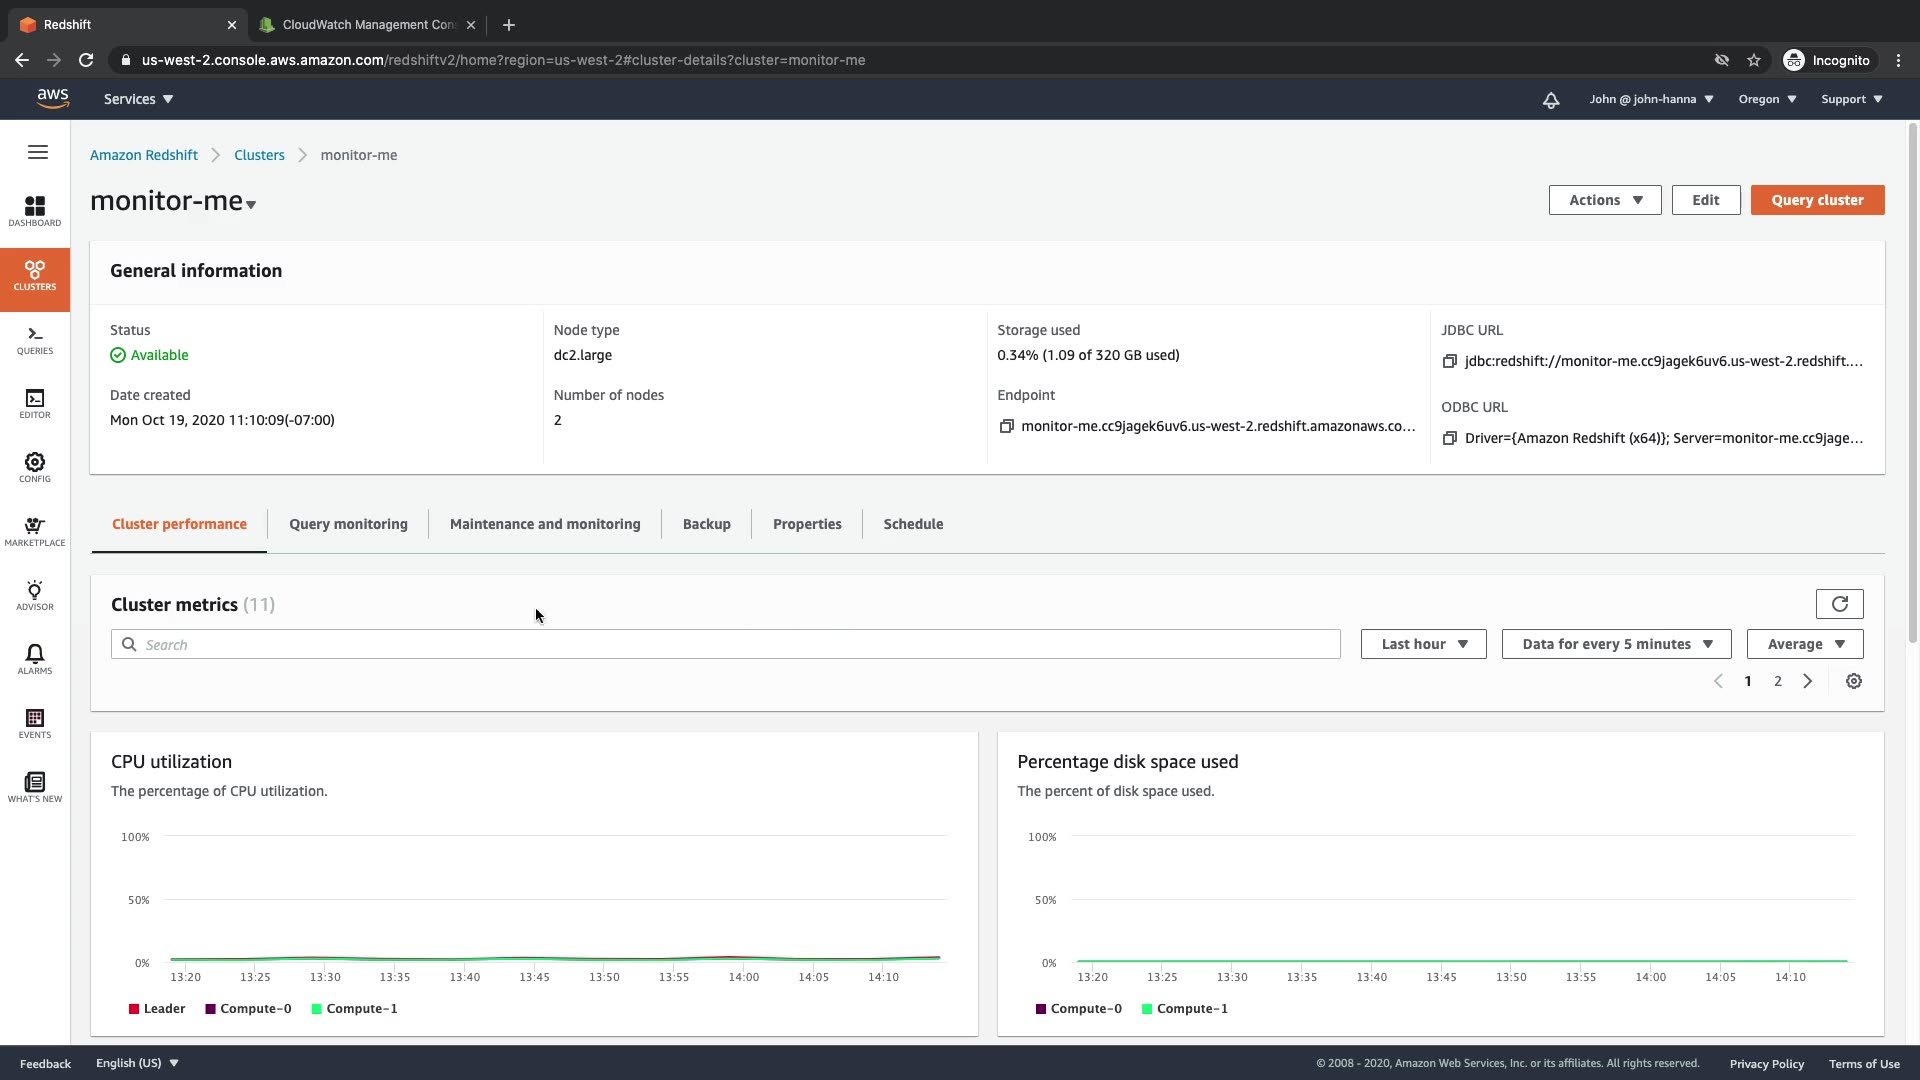
Task: Click the metrics Search field
Action: click(x=725, y=645)
